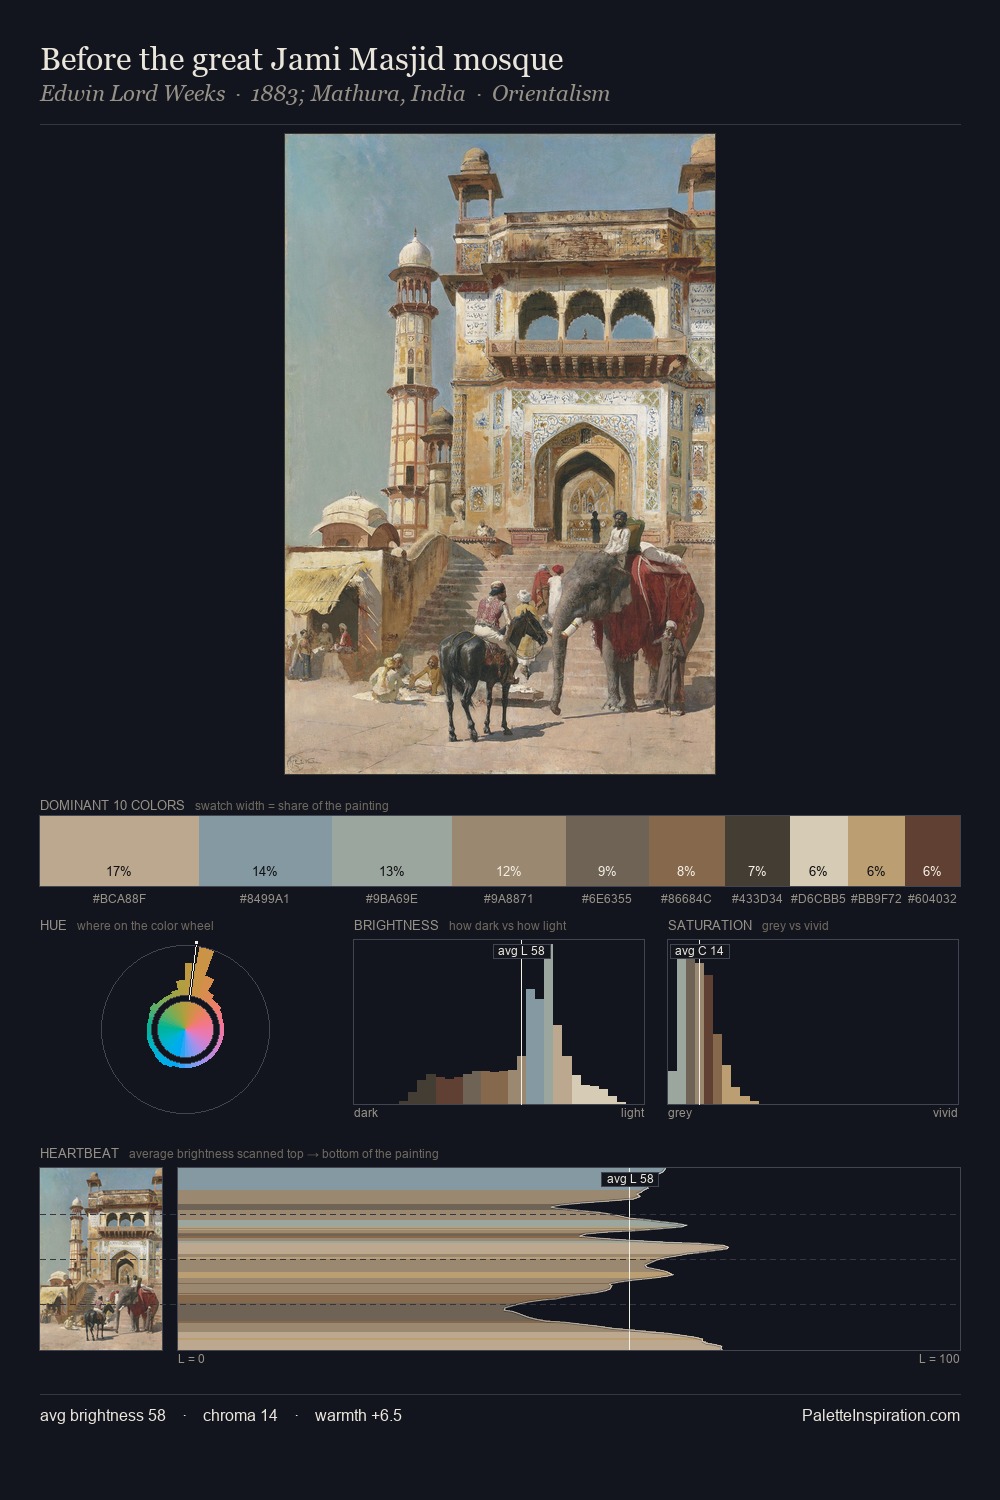Click the 'BRIGHTNESS' section heading
Viewport: 1000px width, 1500px height.
[396, 925]
